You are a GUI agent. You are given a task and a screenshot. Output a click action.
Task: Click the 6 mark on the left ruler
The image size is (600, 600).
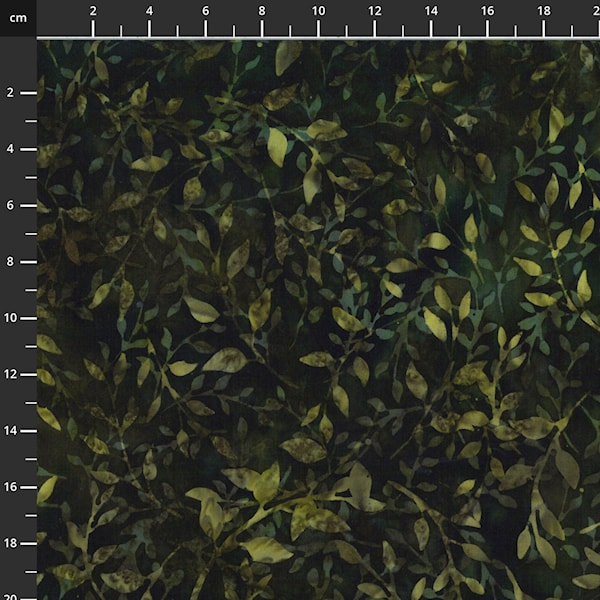pyautogui.click(x=10, y=205)
